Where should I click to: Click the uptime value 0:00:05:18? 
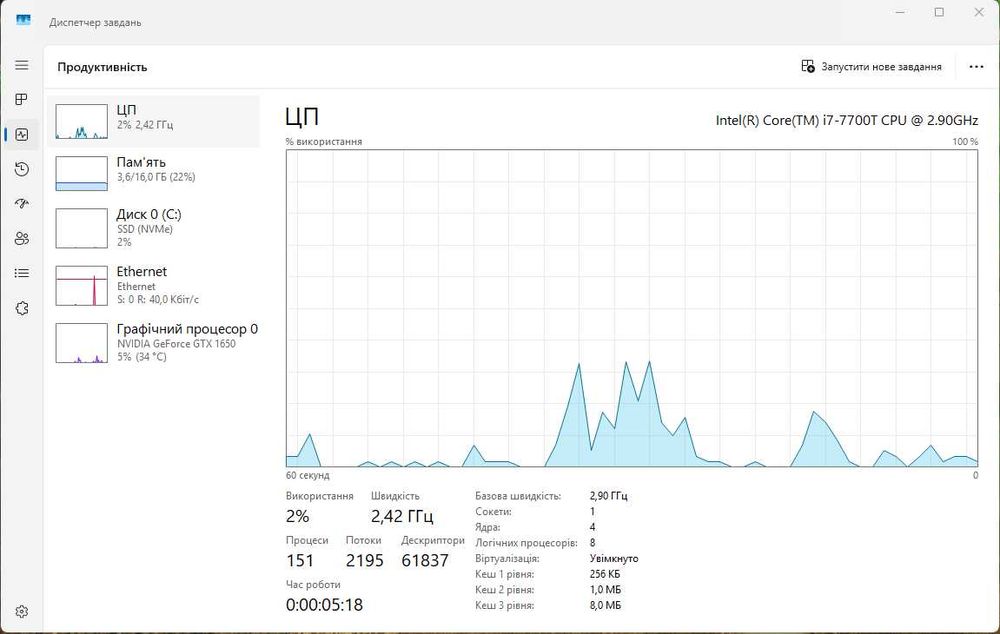click(x=324, y=605)
